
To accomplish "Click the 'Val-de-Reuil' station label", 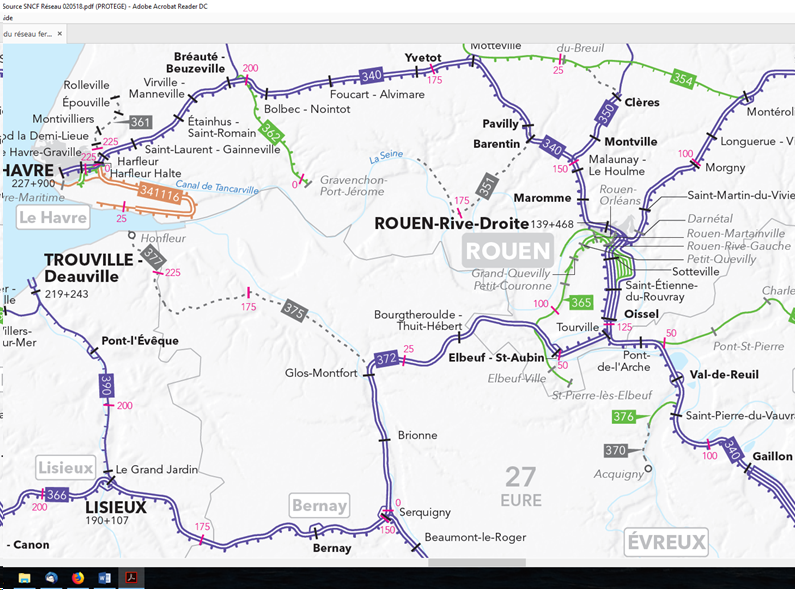I will click(724, 375).
